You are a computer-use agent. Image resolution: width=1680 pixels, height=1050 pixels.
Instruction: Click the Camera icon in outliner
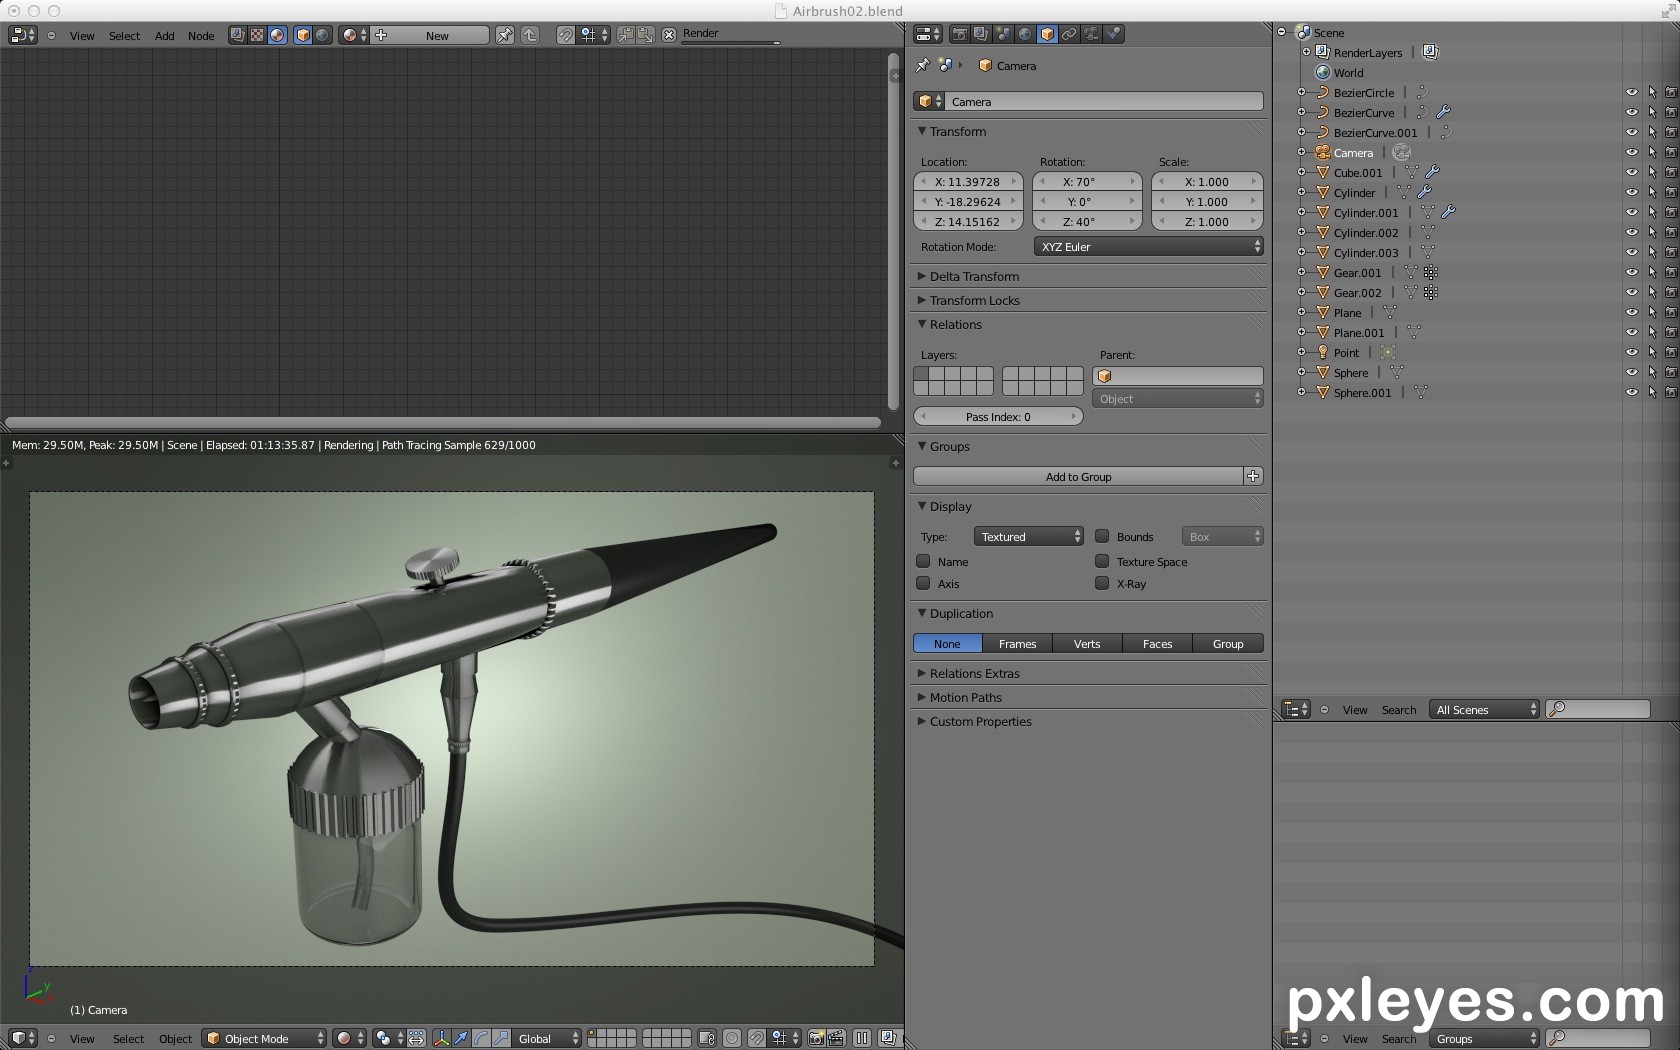click(1323, 152)
